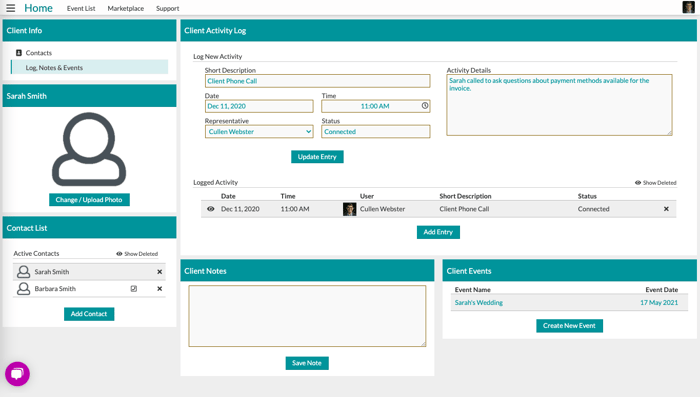Open Marketplace menu item
This screenshot has height=397, width=700.
pyautogui.click(x=125, y=8)
